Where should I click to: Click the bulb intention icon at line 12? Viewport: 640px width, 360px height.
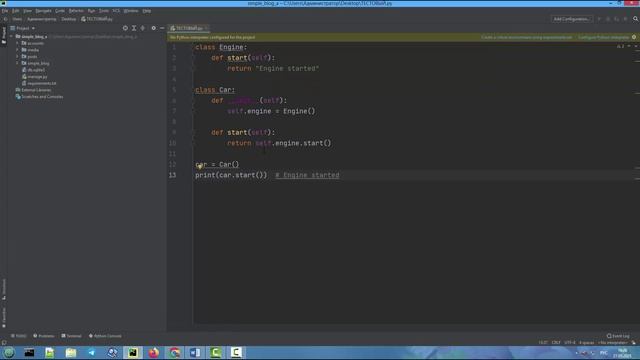tap(200, 166)
